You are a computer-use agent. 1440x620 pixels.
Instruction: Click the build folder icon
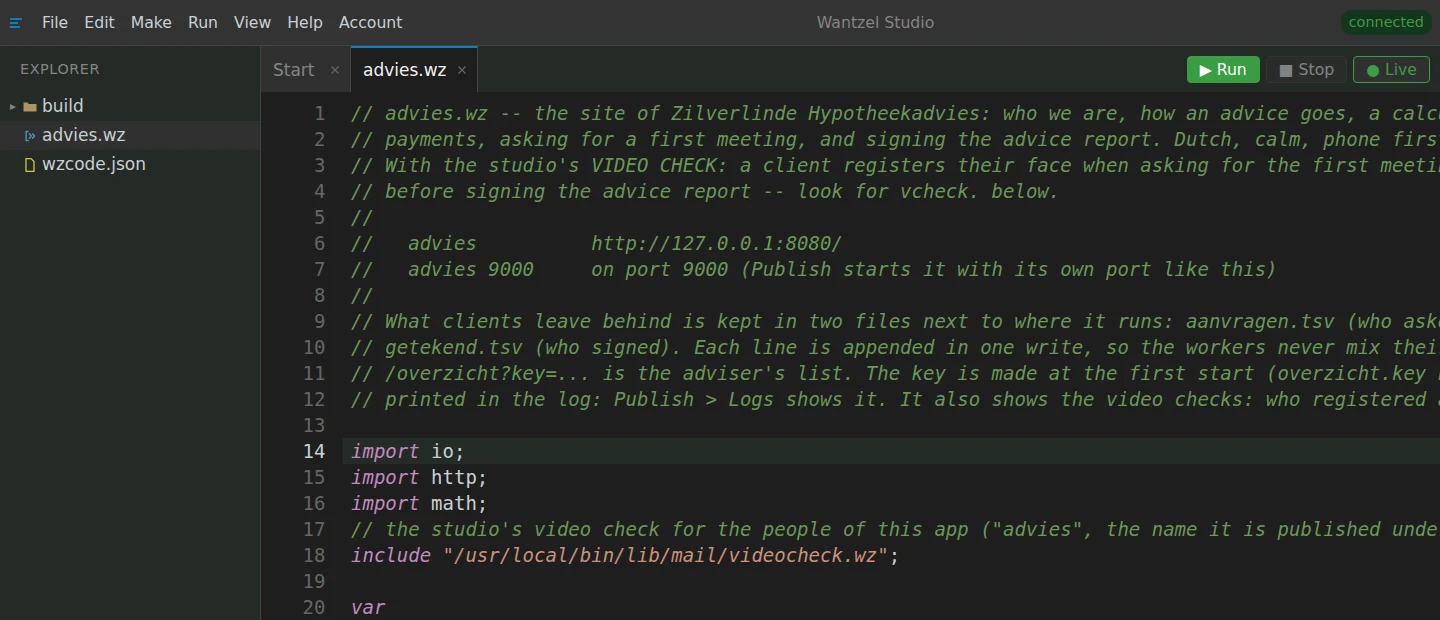(x=30, y=106)
